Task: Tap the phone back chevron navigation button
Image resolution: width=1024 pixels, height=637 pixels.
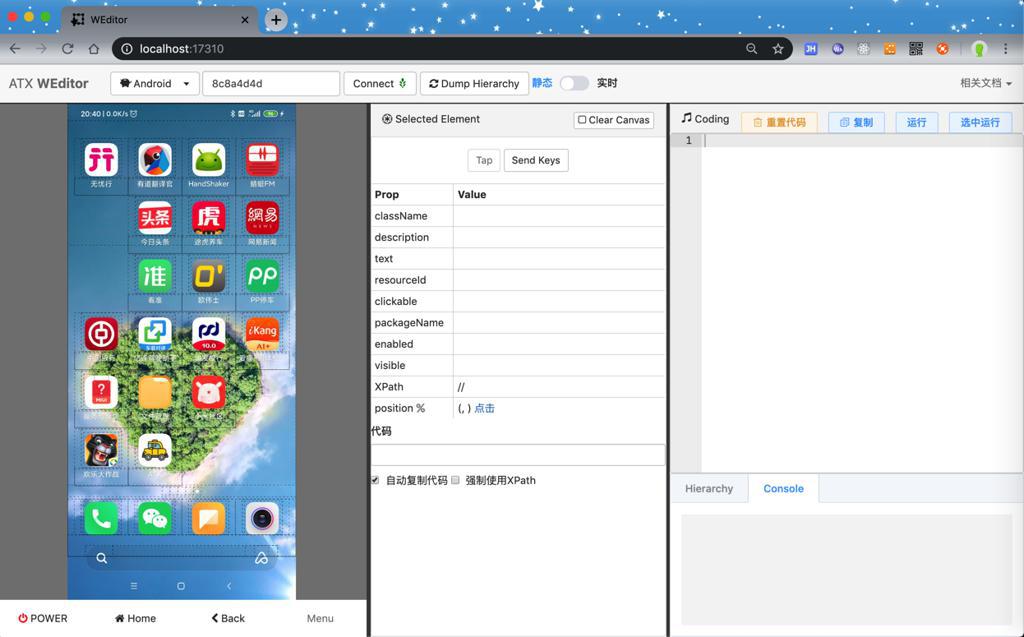Action: point(229,586)
